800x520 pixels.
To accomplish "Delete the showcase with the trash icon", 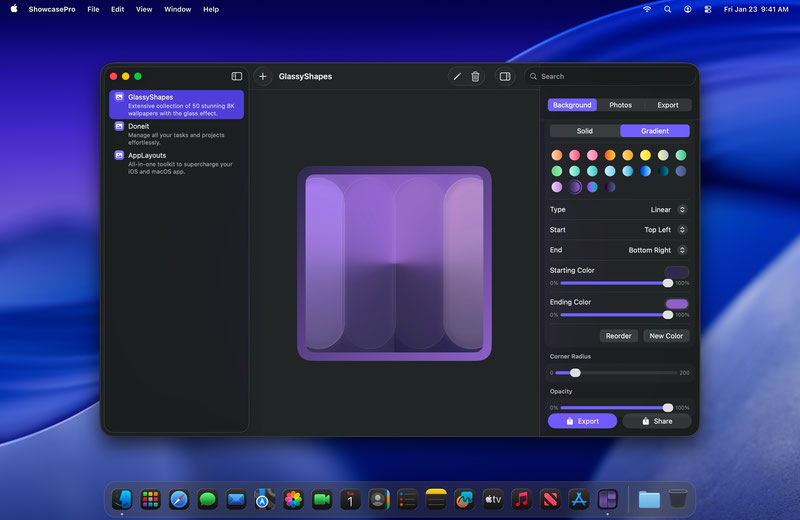I will coord(475,76).
